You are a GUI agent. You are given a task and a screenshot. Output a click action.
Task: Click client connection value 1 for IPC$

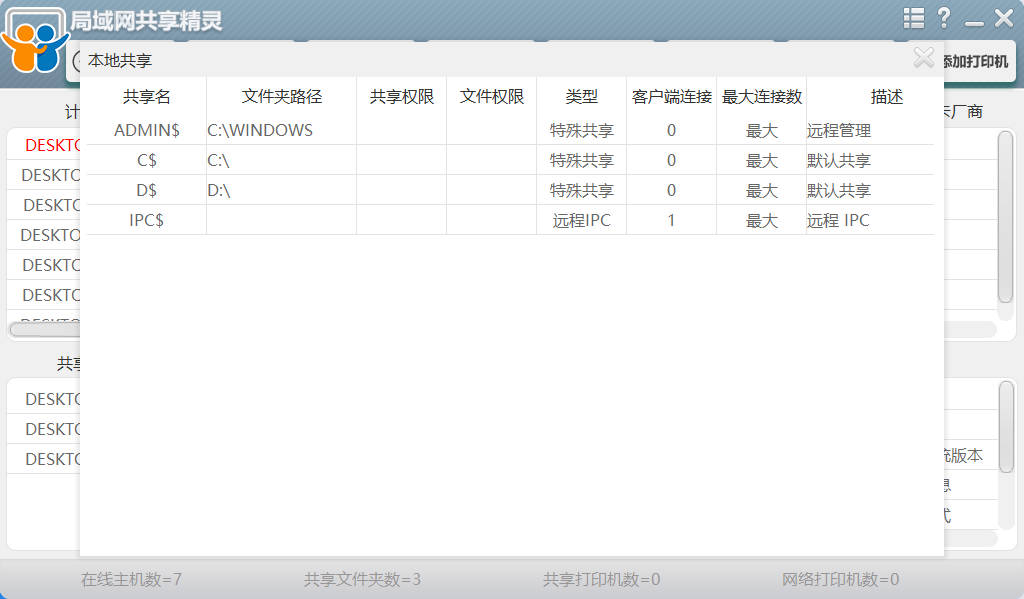[x=671, y=220]
